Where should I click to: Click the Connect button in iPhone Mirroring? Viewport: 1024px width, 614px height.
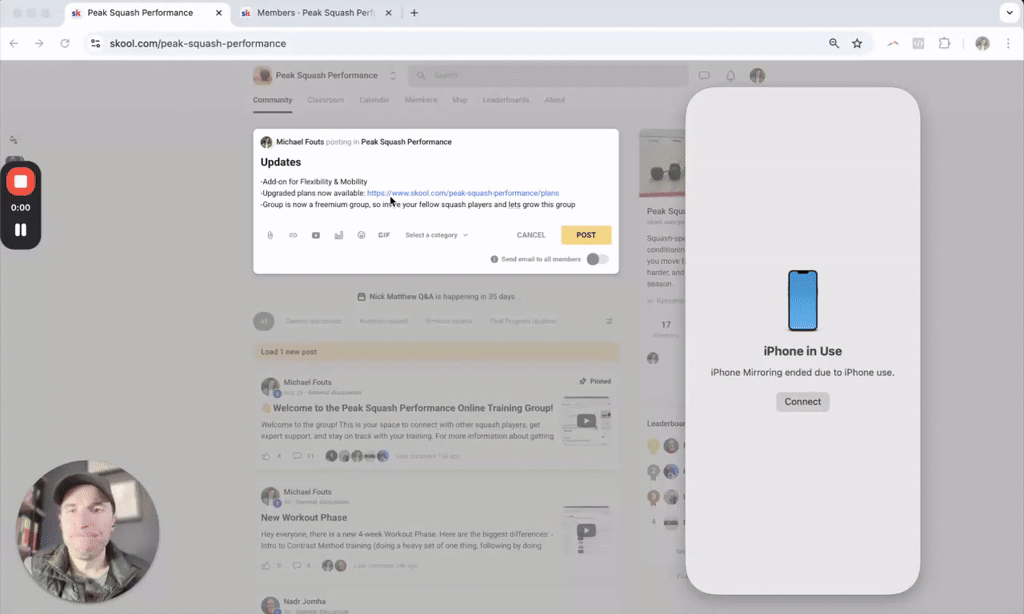click(803, 402)
